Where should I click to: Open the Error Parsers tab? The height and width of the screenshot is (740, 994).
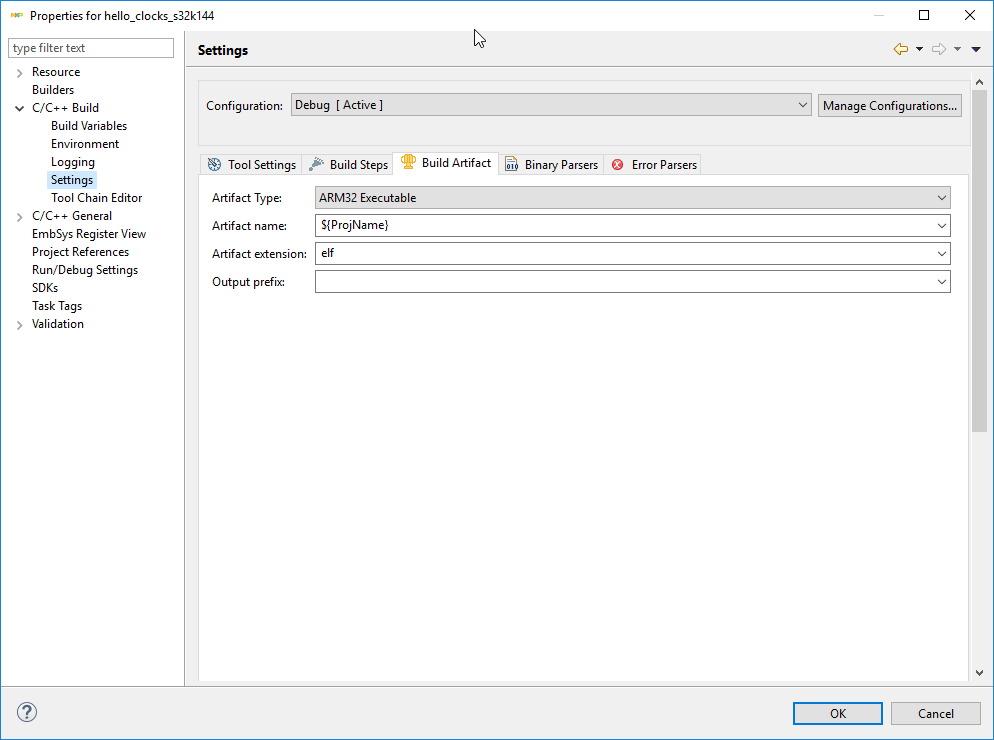653,165
